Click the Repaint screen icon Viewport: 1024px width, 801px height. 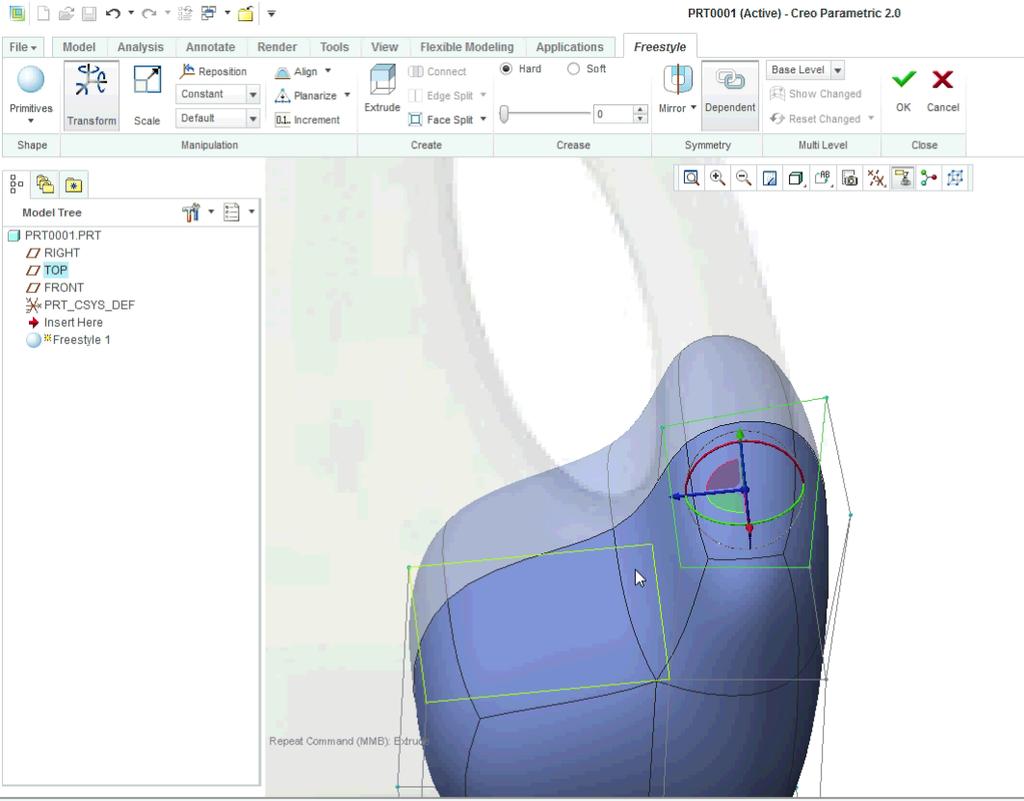point(770,178)
